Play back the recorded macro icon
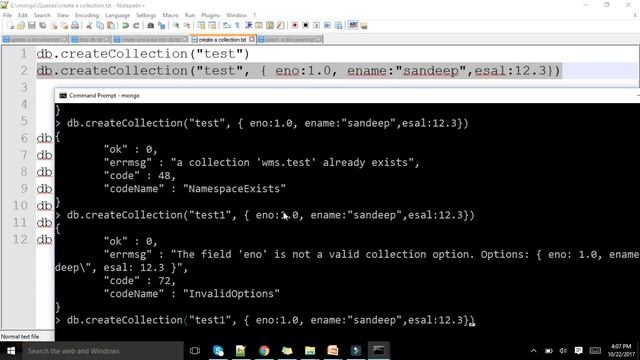The height and width of the screenshot is (360, 640). [316, 25]
